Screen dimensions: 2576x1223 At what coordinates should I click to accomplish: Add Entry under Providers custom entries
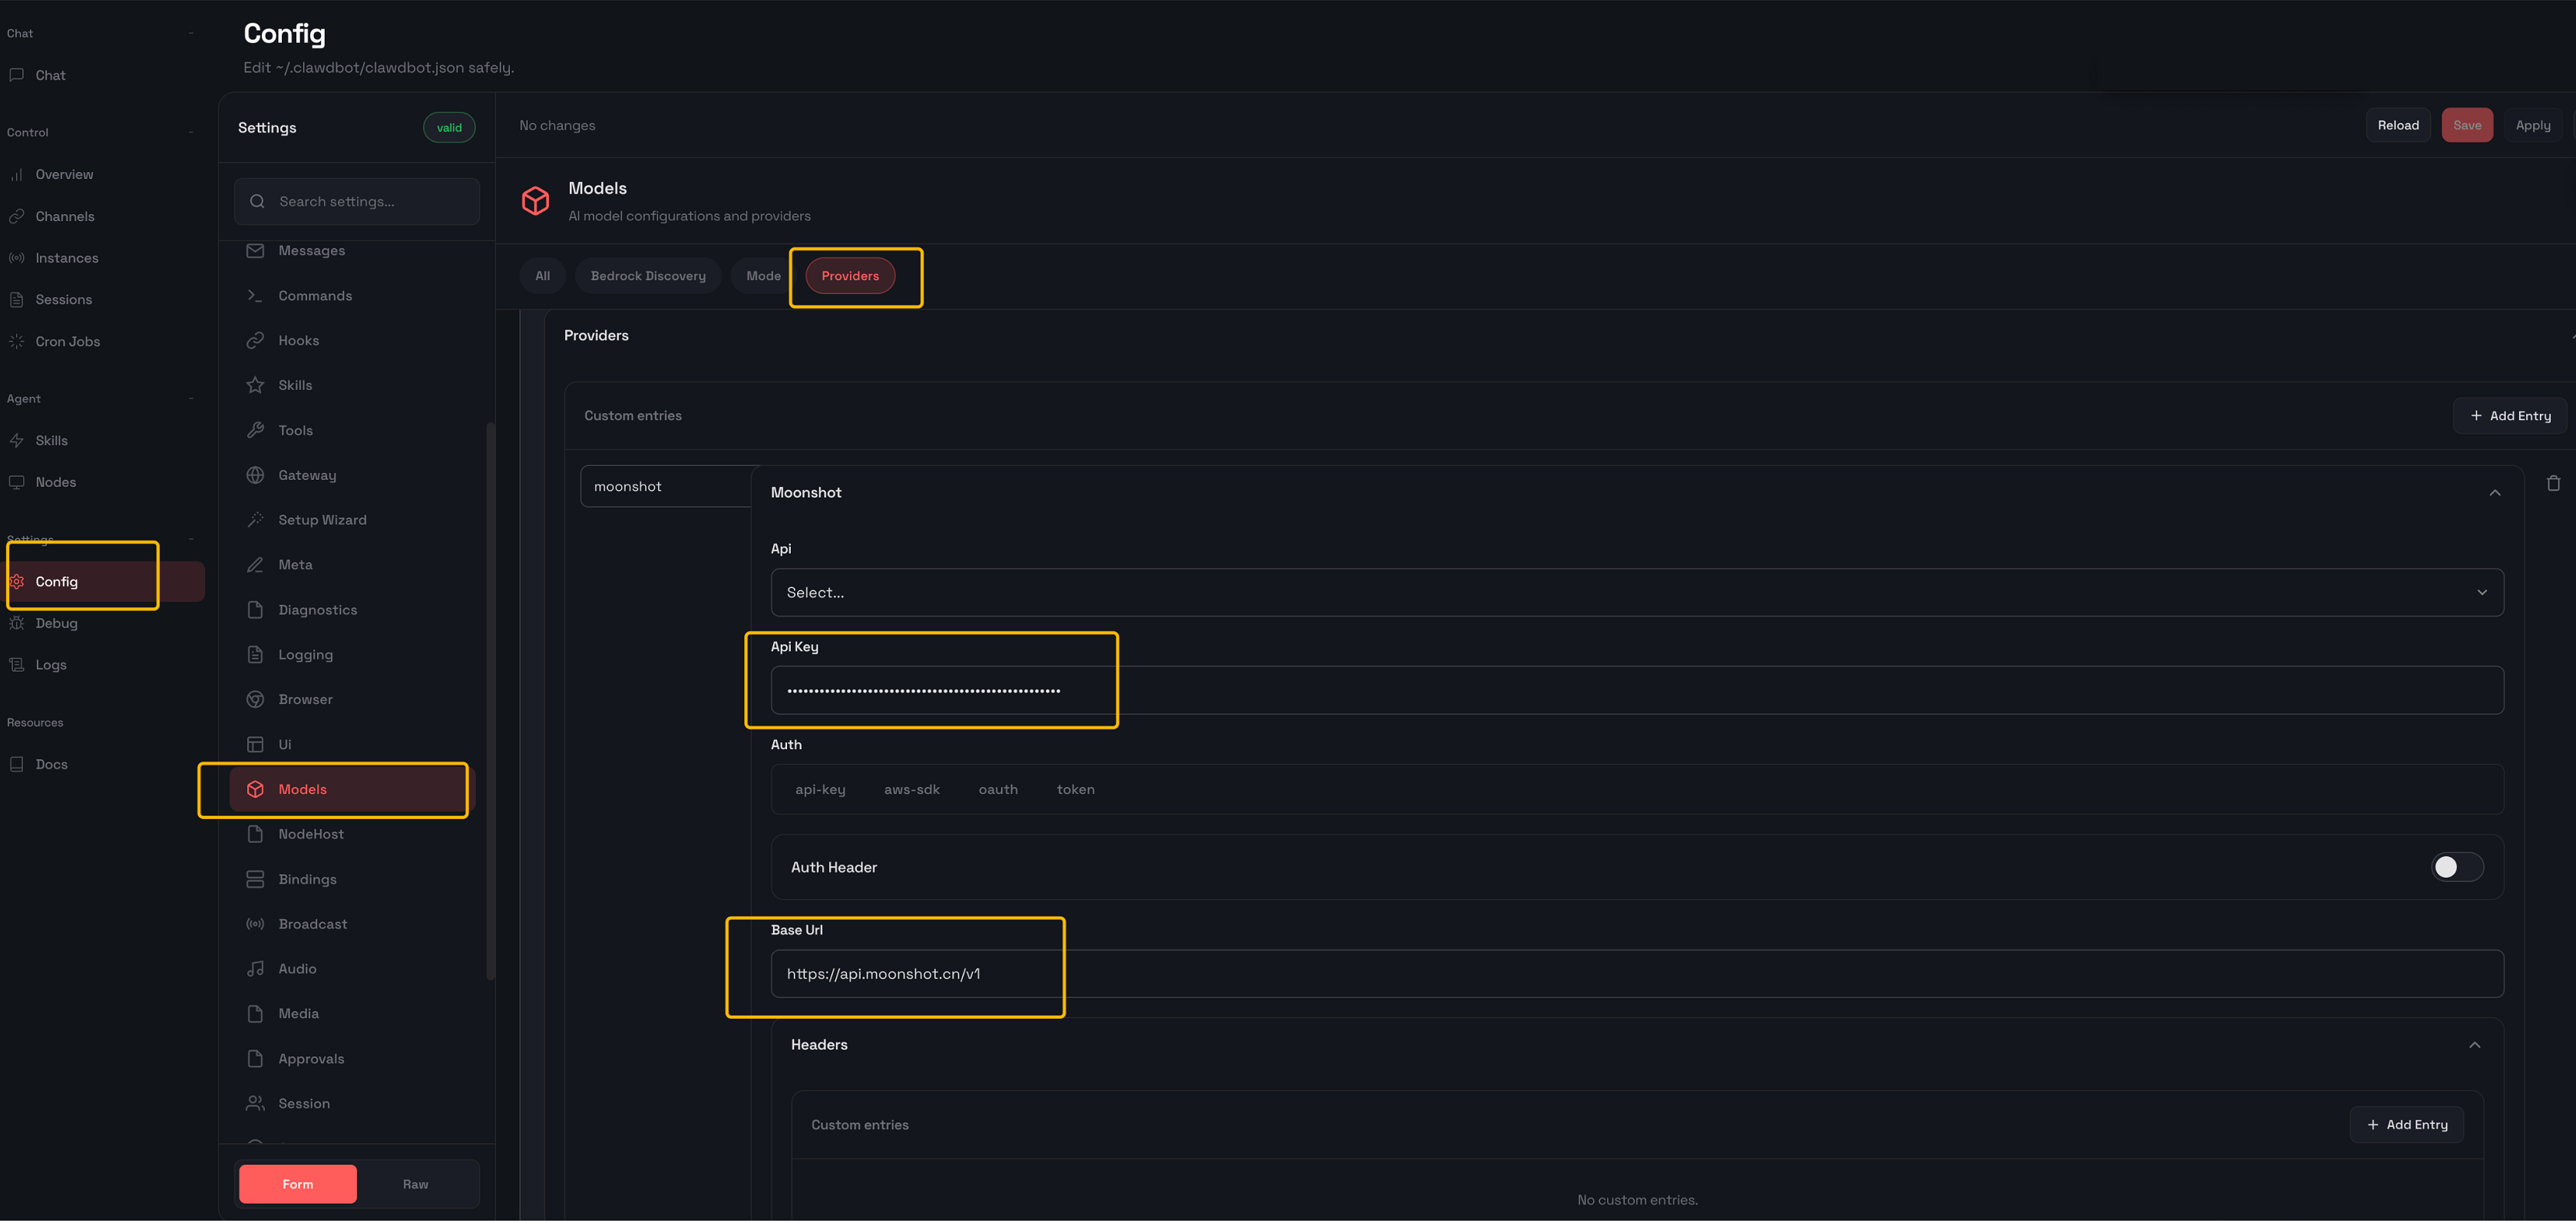[x=2510, y=416]
